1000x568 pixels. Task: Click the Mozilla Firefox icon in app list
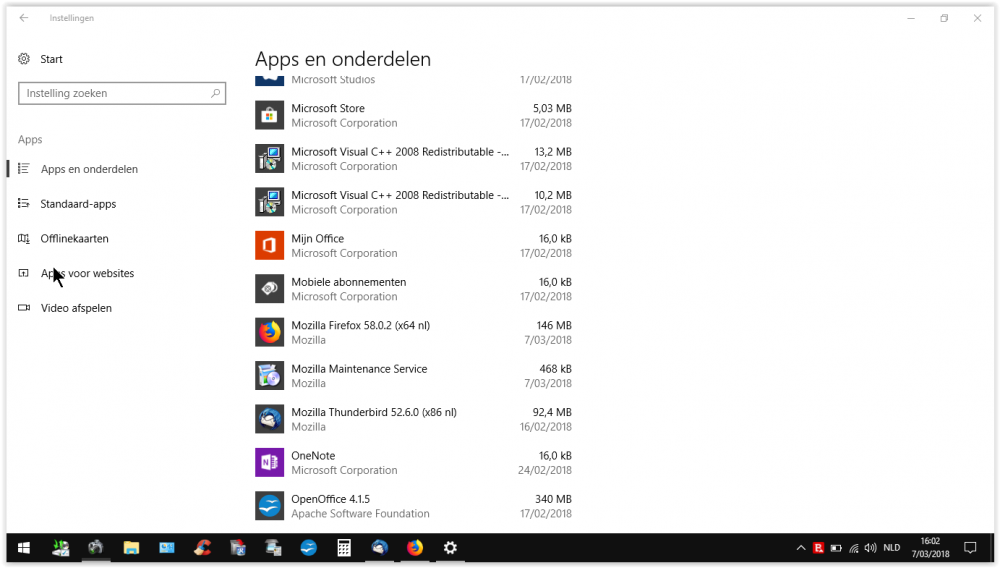pos(269,332)
